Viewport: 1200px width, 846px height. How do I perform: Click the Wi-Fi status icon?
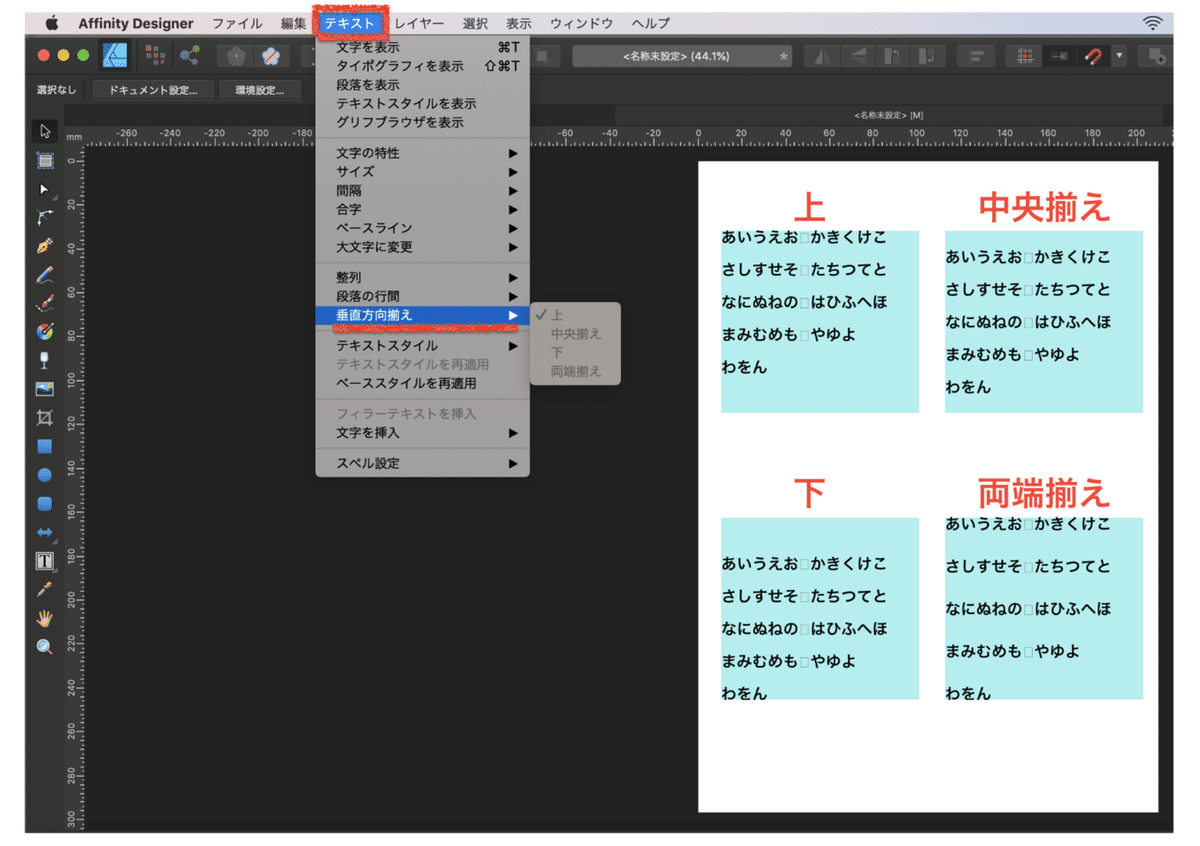tap(1154, 23)
